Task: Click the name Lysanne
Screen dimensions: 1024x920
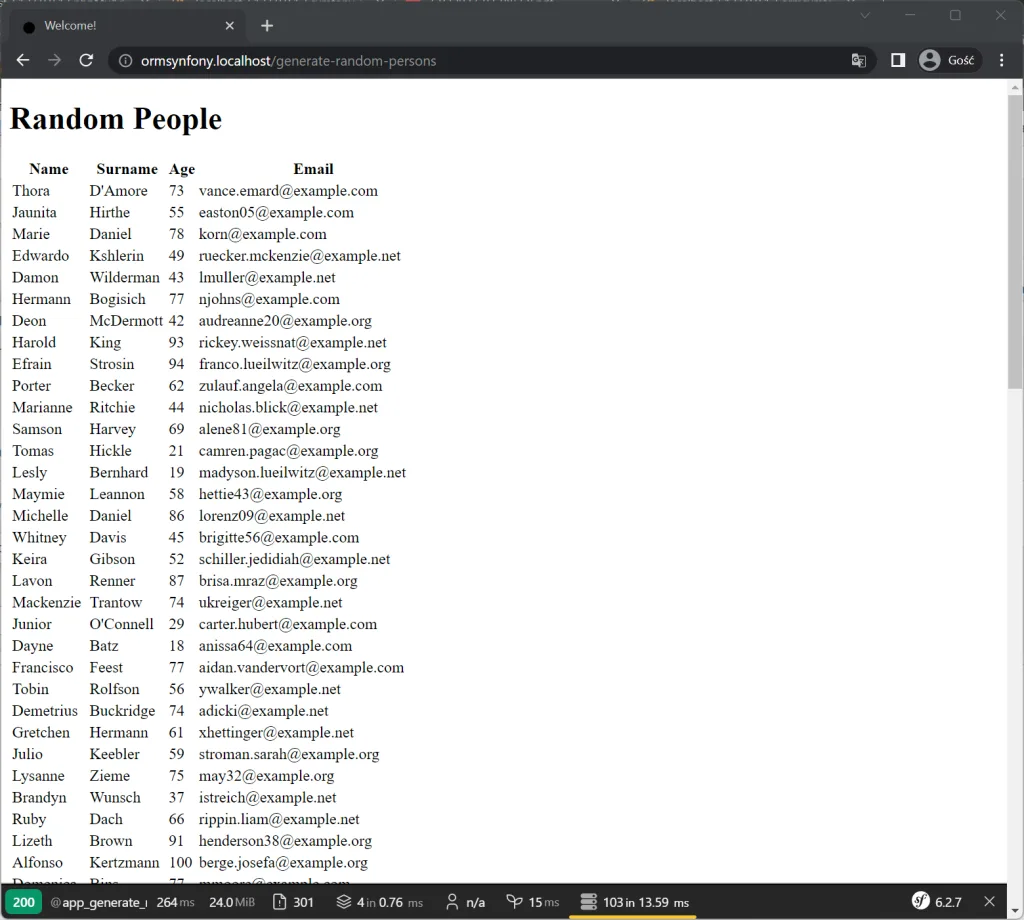Action: (38, 776)
